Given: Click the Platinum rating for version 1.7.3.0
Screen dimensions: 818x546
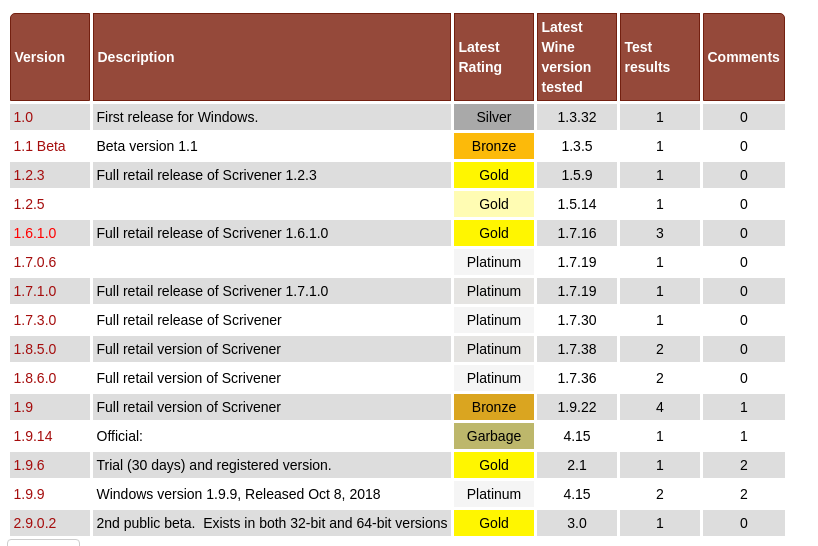Looking at the screenshot, I should tap(494, 320).
